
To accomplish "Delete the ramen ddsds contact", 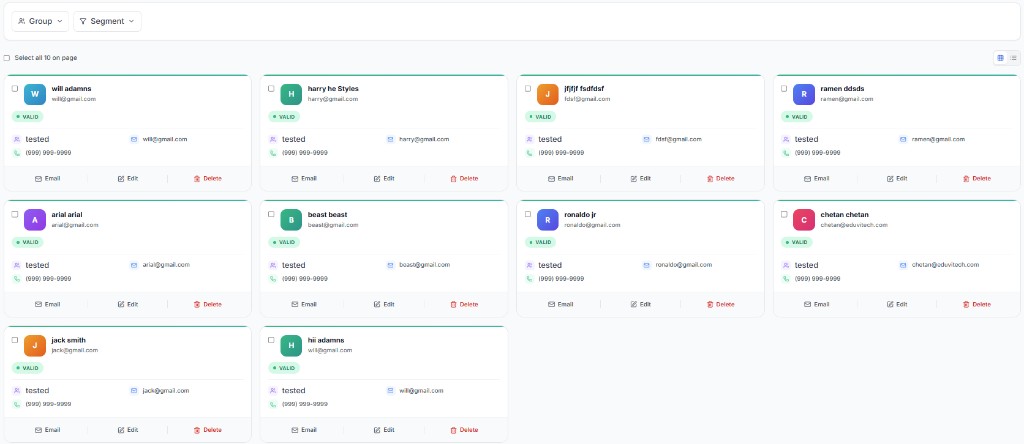I will (x=977, y=178).
